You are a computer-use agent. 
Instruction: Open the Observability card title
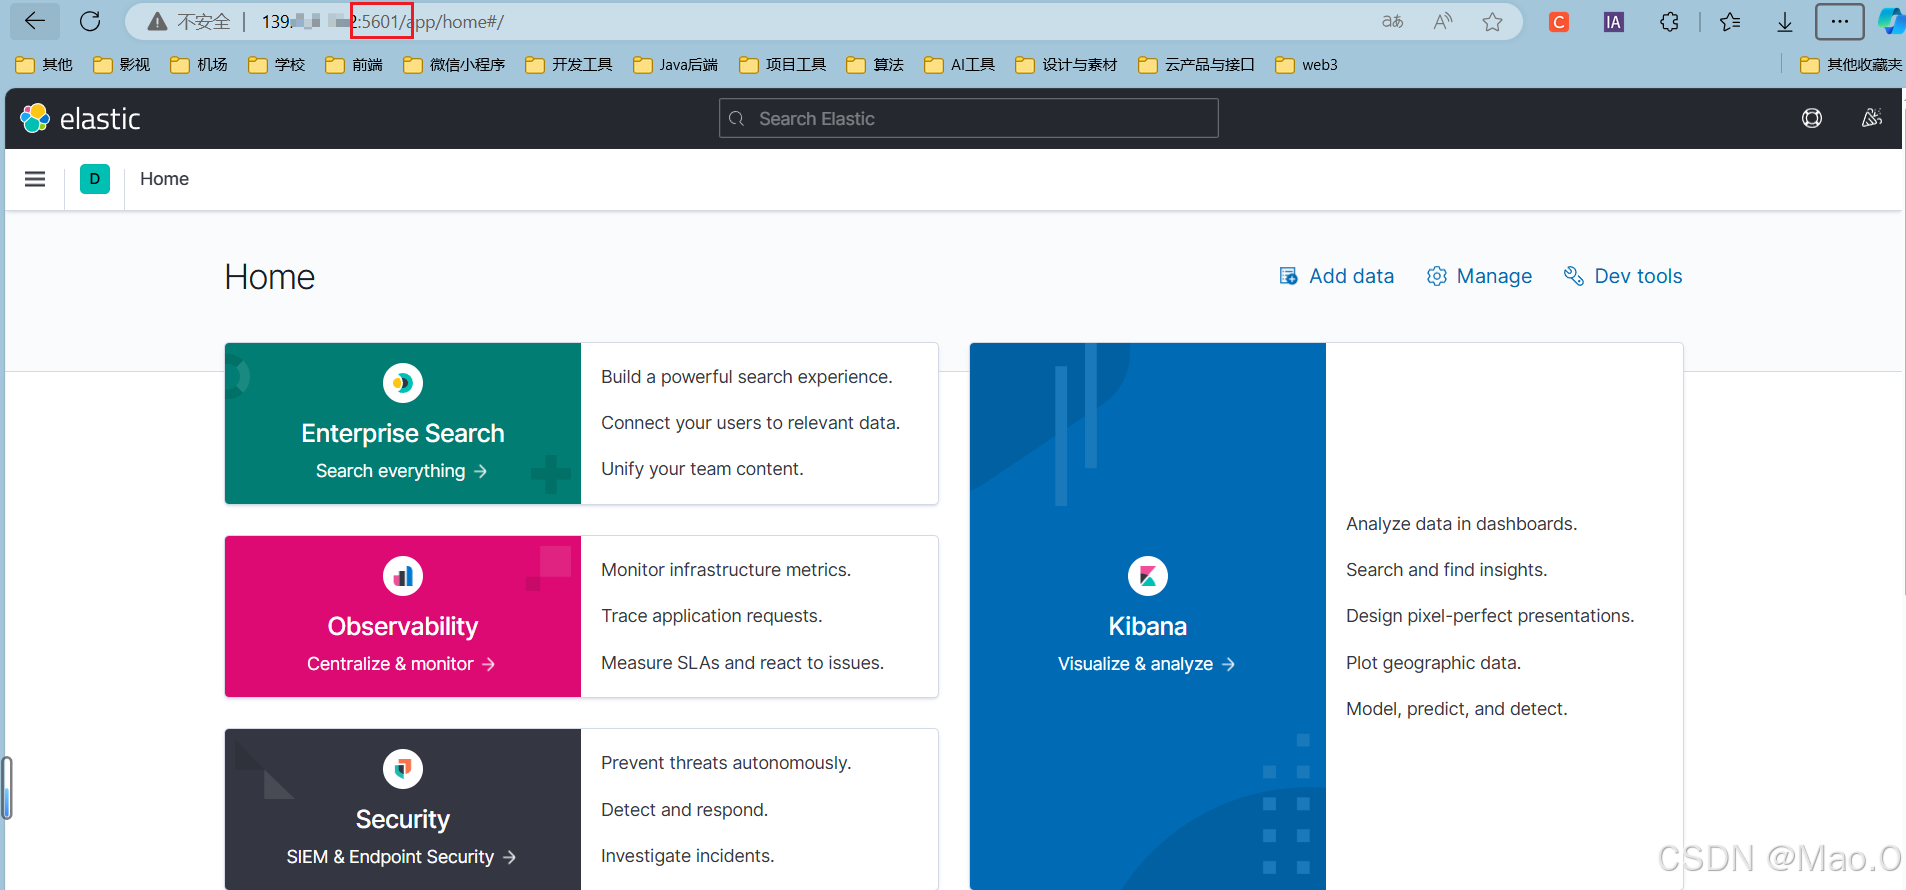(x=403, y=626)
